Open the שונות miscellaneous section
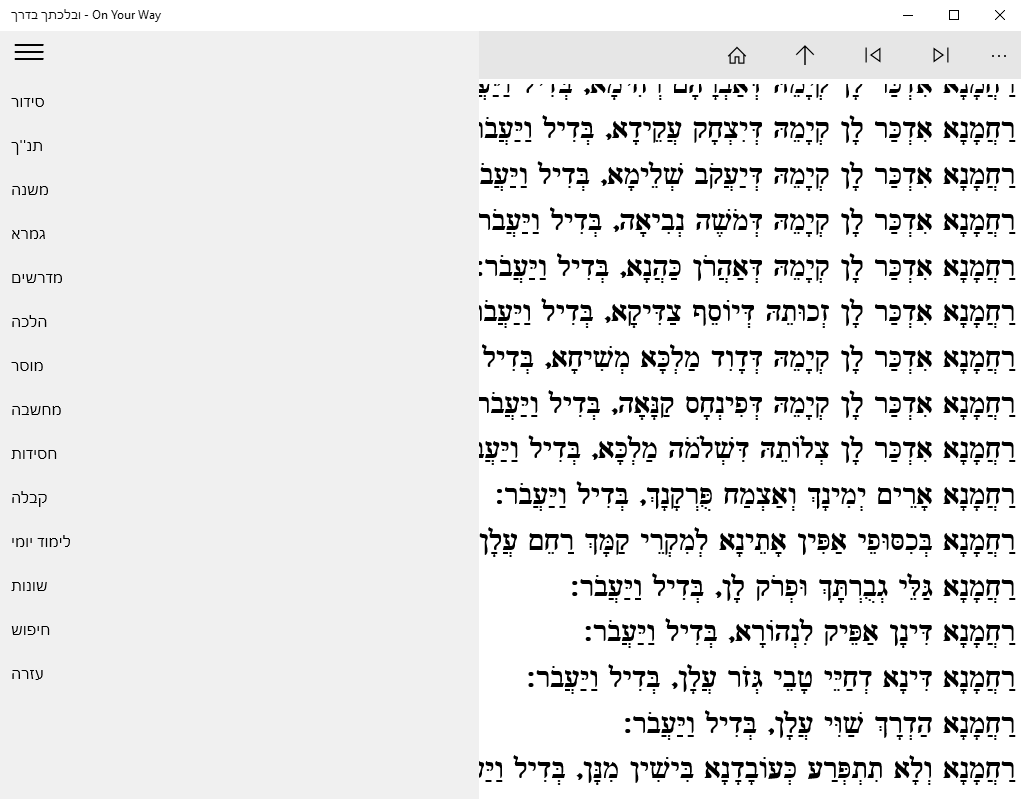This screenshot has height=799, width=1021. [29, 586]
